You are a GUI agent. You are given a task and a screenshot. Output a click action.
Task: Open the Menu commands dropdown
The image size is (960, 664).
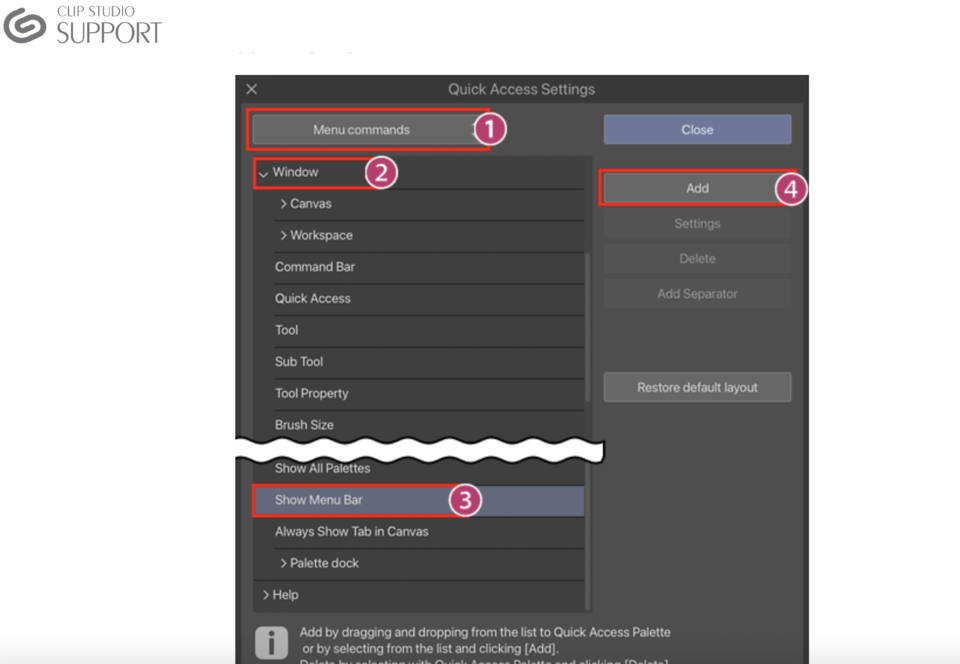[x=368, y=130]
